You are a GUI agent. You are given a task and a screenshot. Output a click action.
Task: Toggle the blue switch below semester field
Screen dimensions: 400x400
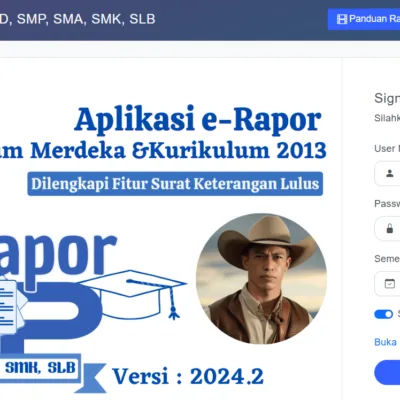coord(383,314)
